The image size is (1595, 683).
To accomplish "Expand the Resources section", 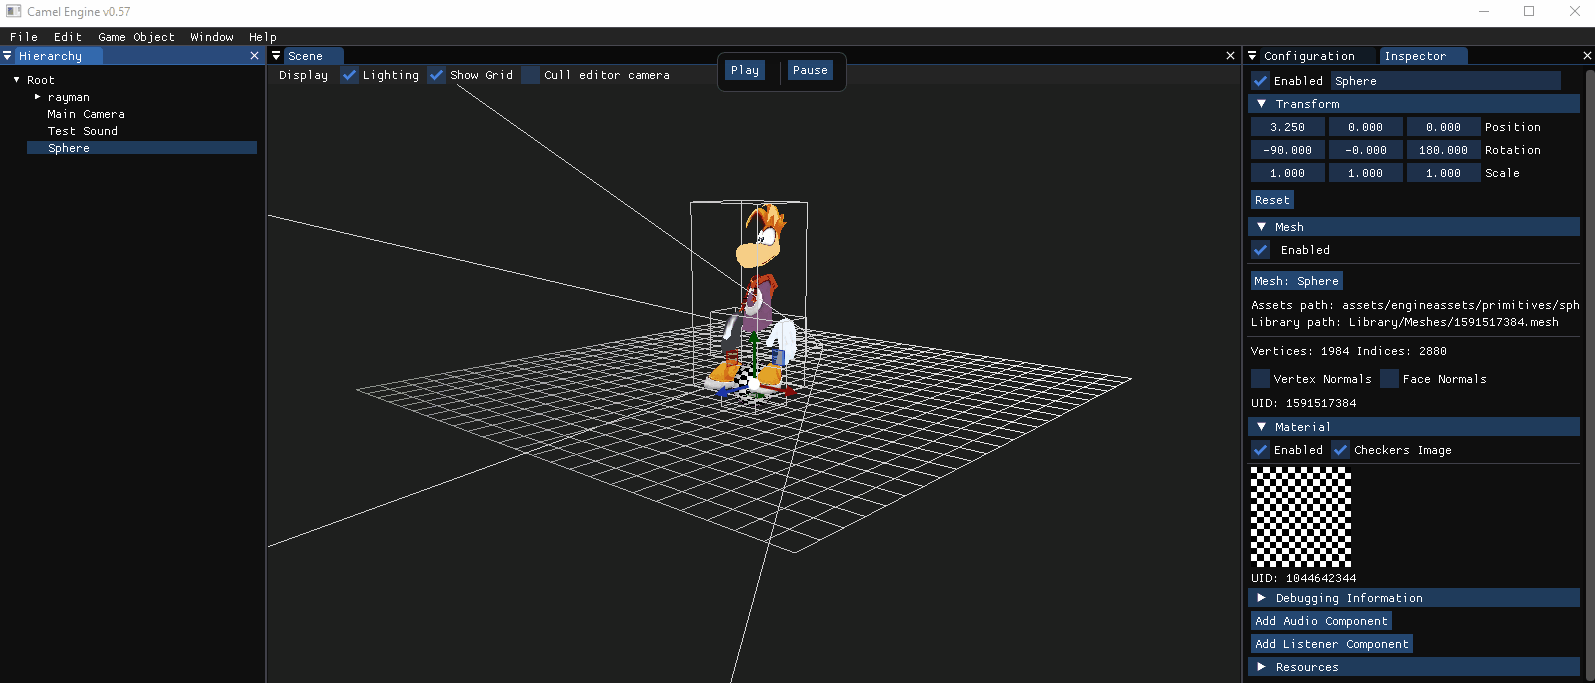I will (x=1262, y=667).
